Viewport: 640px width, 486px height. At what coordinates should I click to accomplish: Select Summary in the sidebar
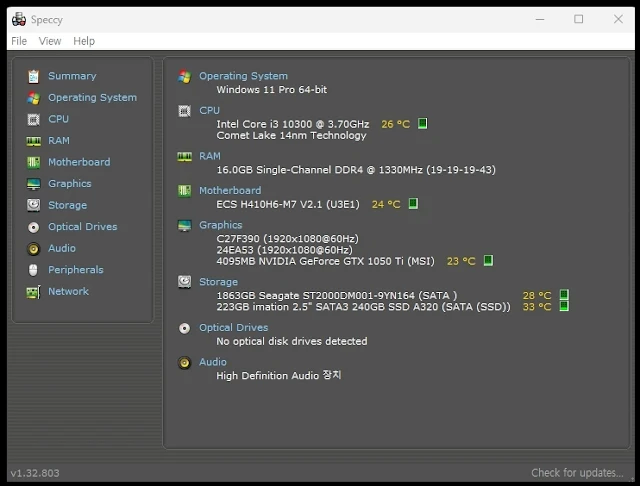coord(72,76)
